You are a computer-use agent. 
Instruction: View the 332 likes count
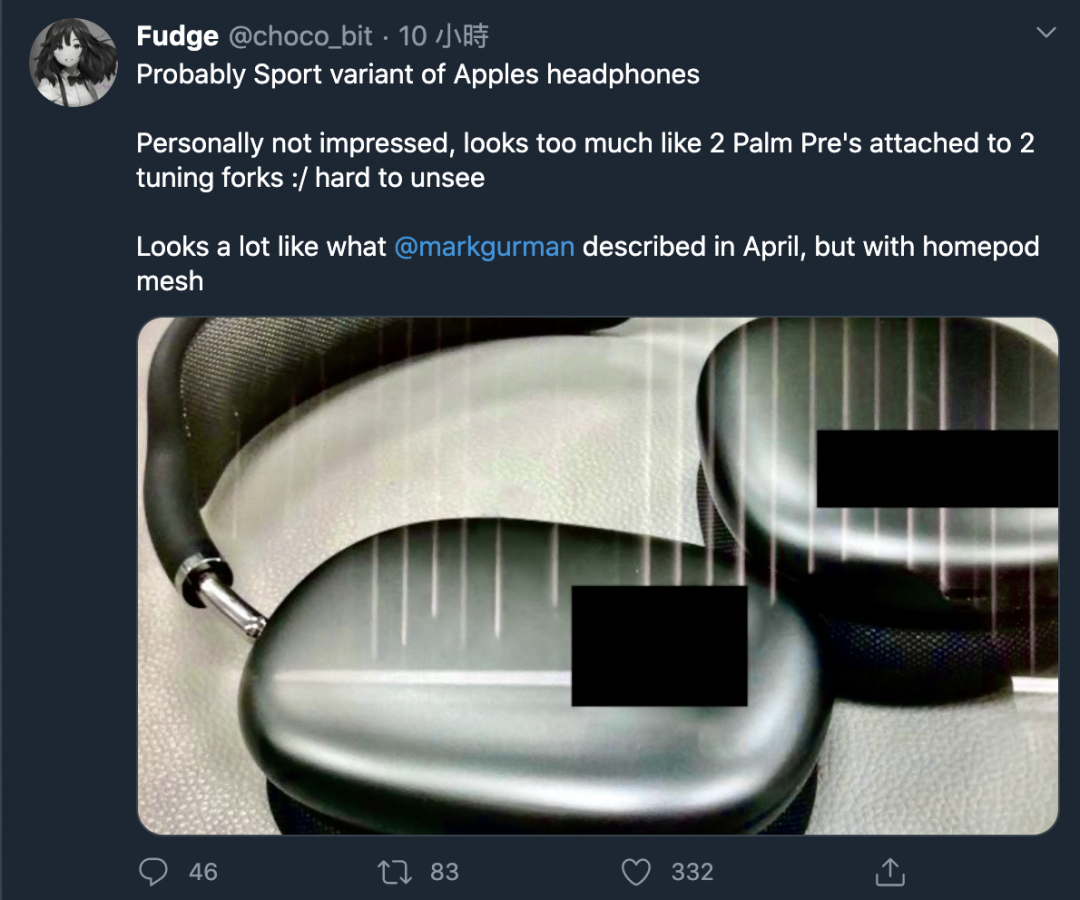[692, 872]
